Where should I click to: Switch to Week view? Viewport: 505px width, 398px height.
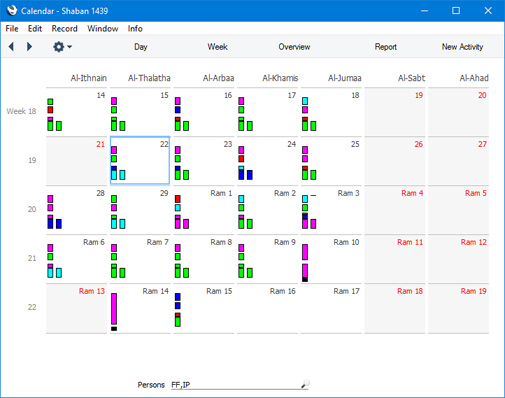pyautogui.click(x=217, y=47)
